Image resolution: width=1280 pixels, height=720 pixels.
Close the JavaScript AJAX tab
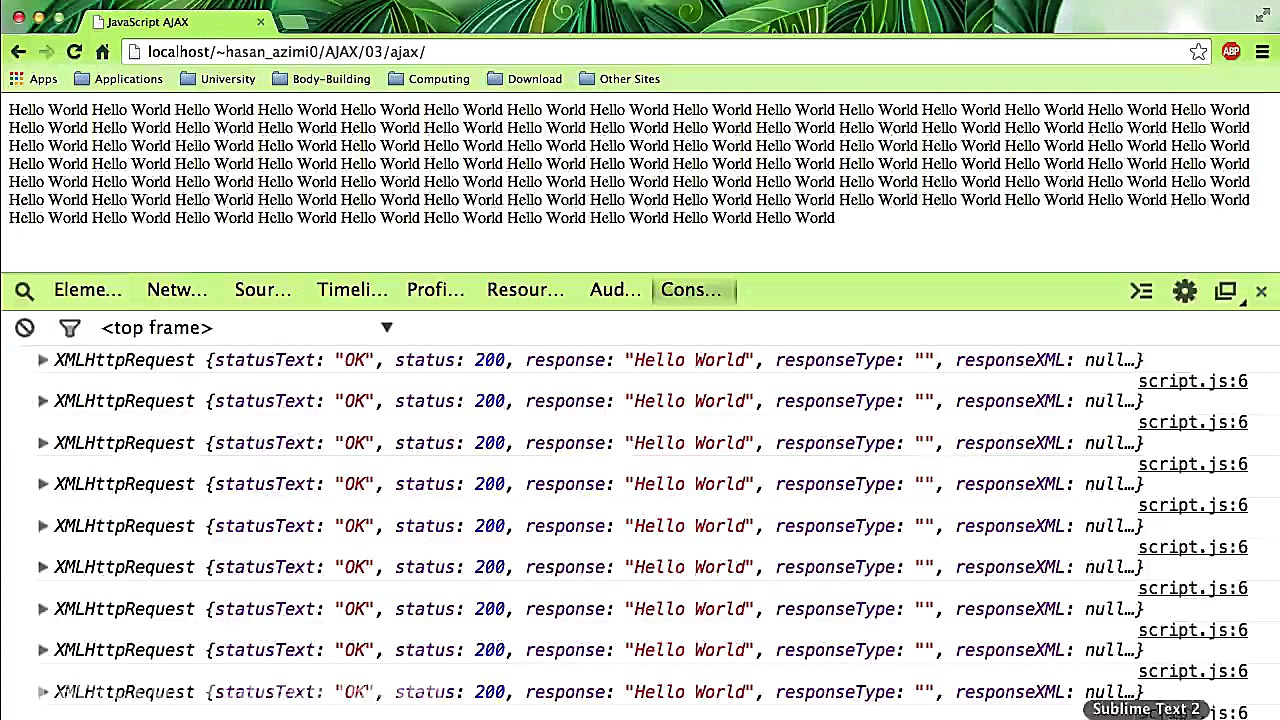[x=261, y=22]
